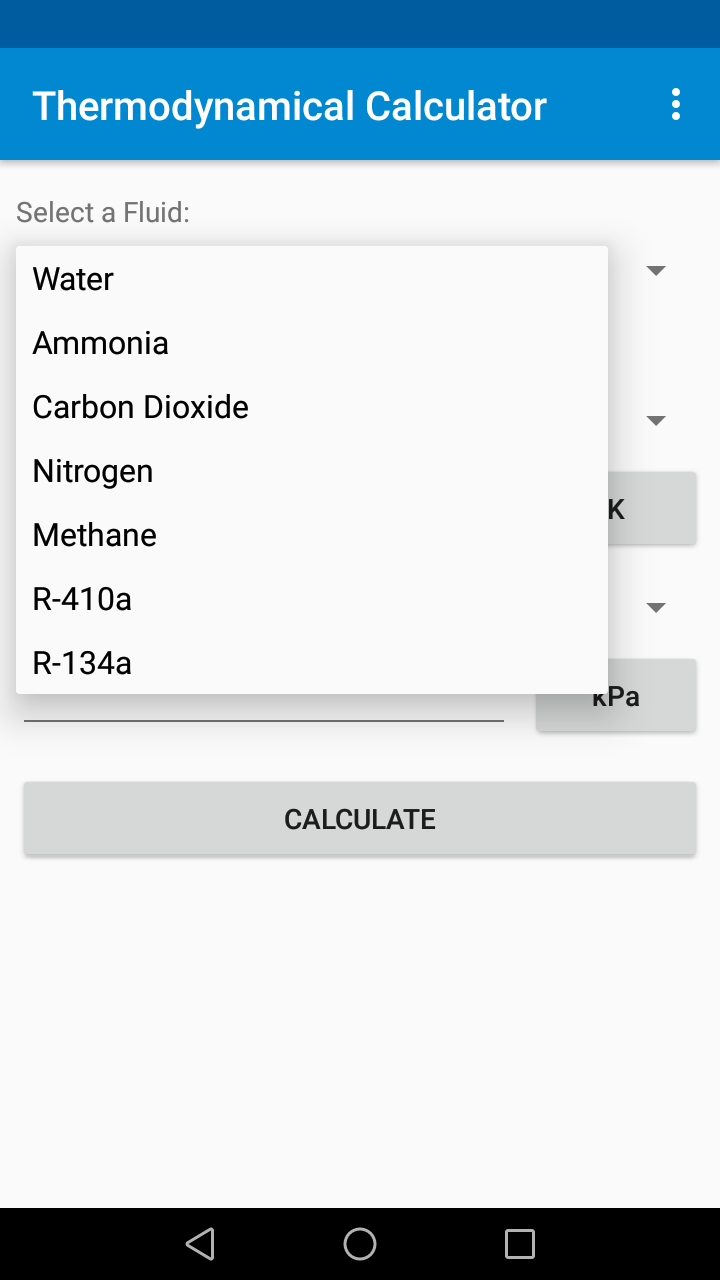Tap the Android back navigation icon
720x1280 pixels.
200,1244
